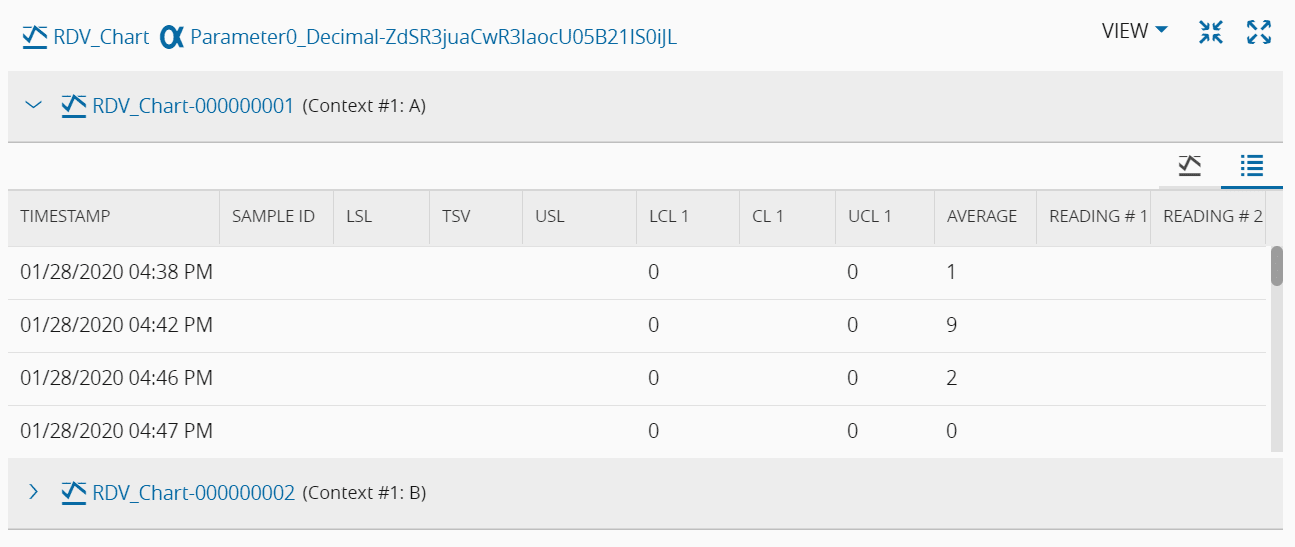Viewport: 1295px width, 547px height.
Task: Click chart icon beside RDV_Chart-000000001
Action: coord(74,105)
